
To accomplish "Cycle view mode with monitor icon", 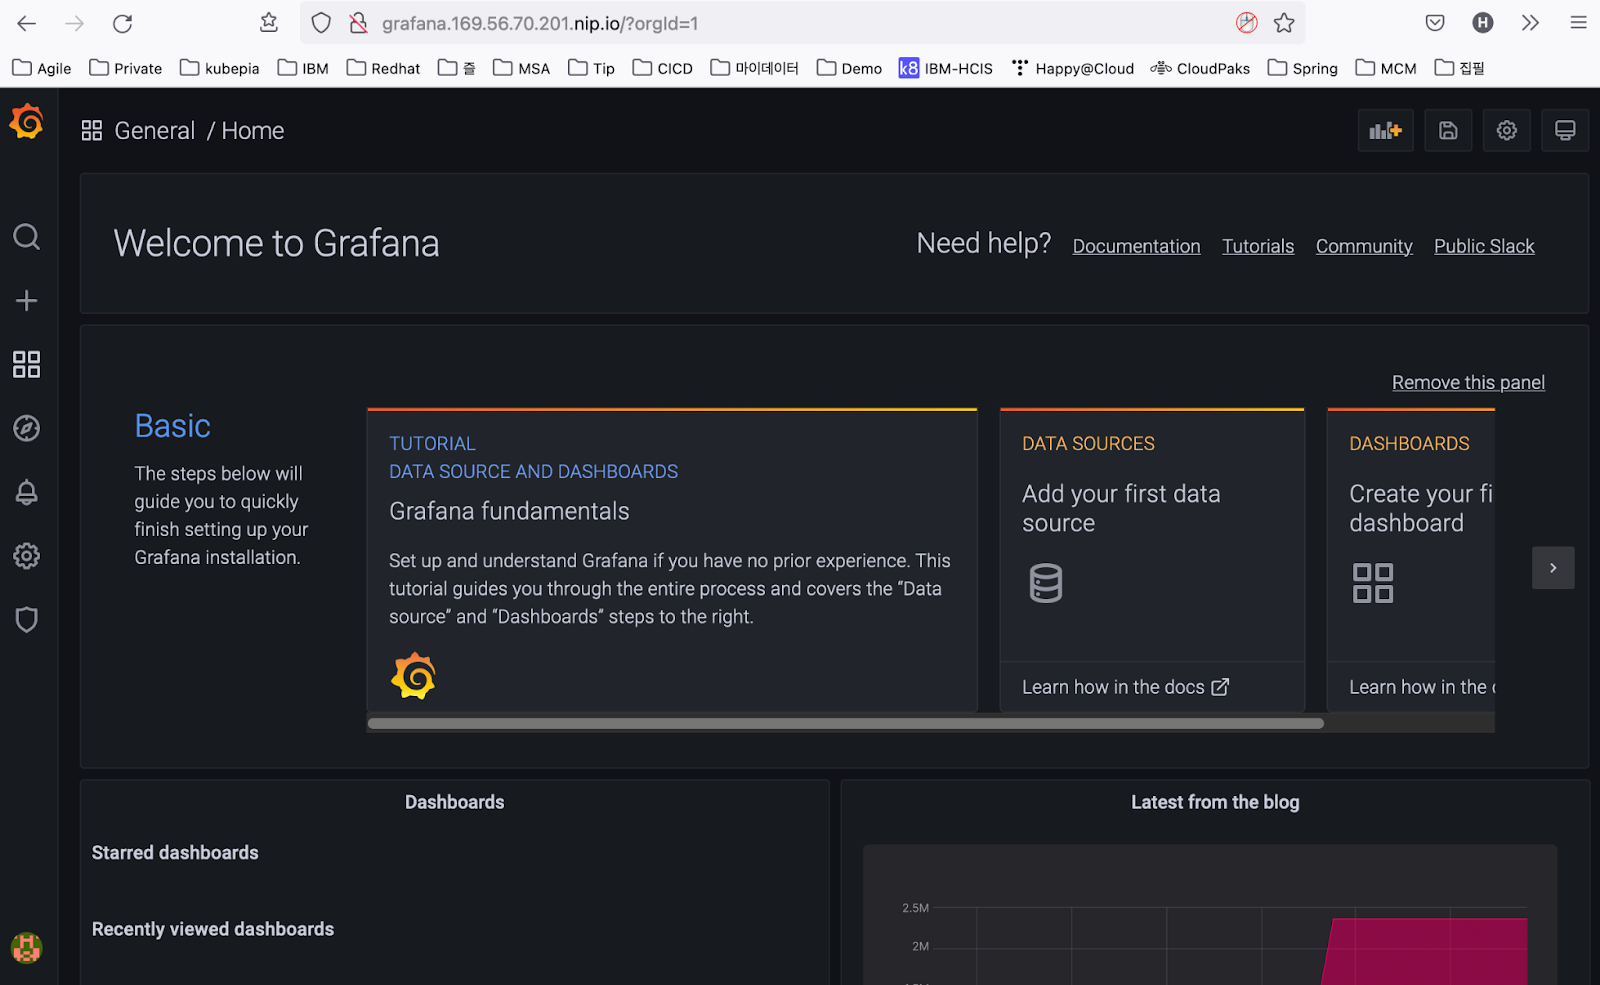I will [x=1565, y=131].
